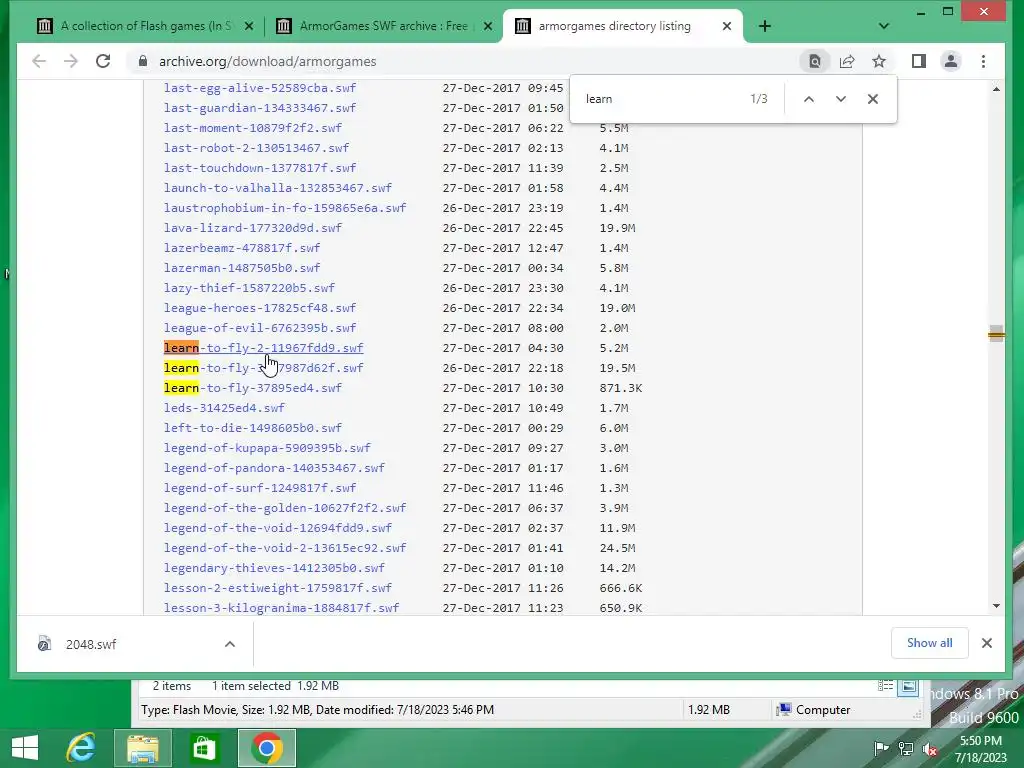Bookmark this page with star icon
The width and height of the screenshot is (1024, 768).
[879, 61]
